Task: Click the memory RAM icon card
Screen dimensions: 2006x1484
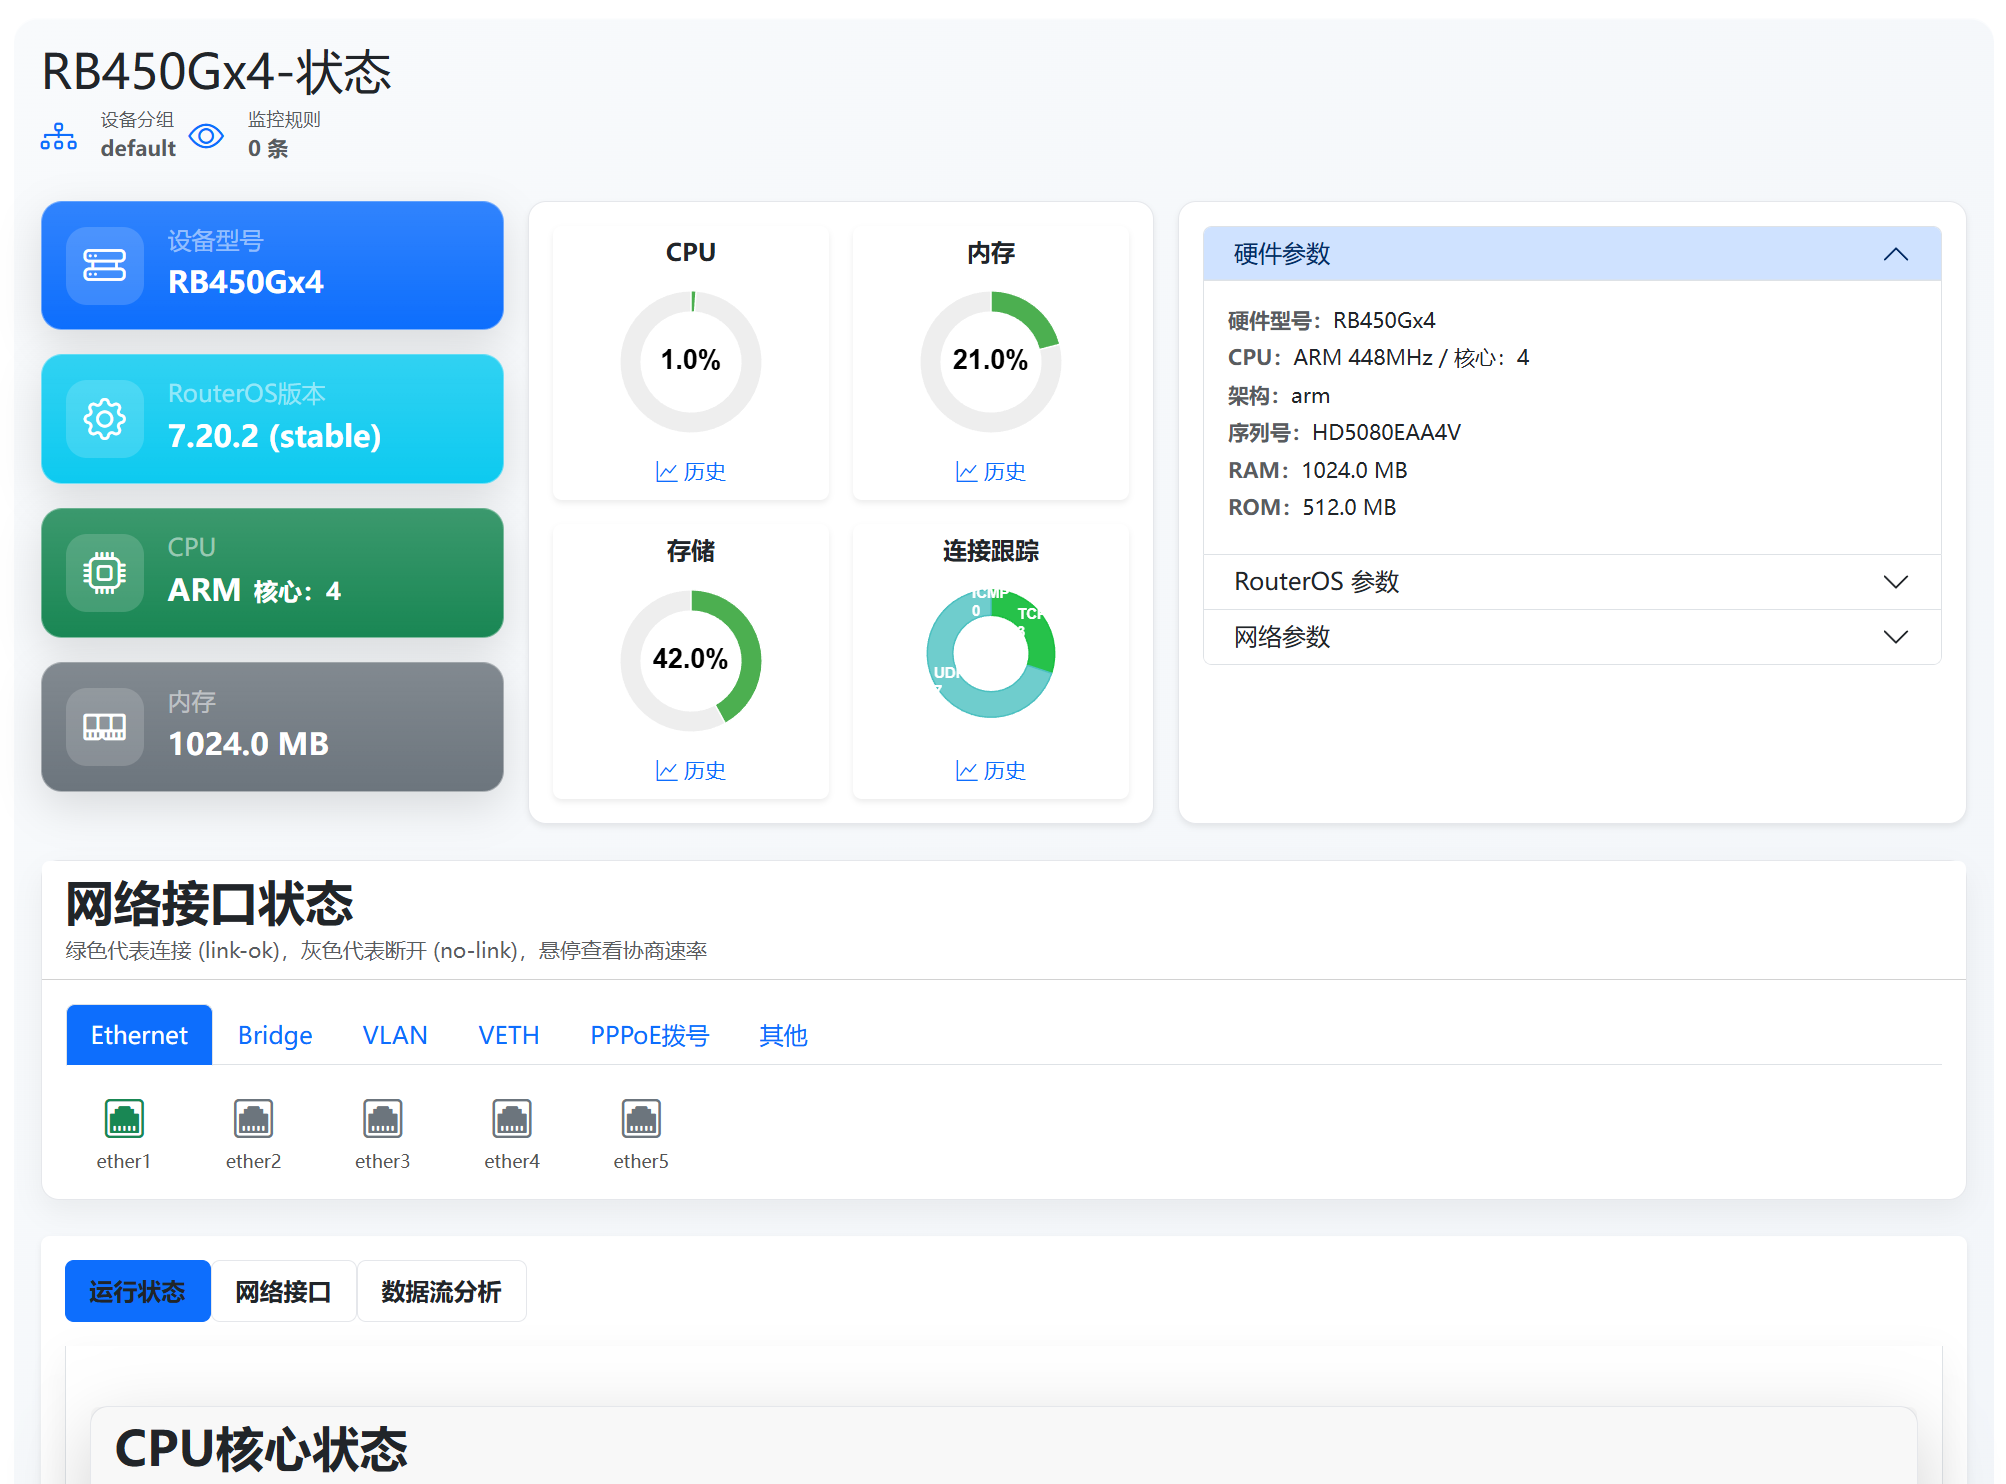Action: coord(105,727)
